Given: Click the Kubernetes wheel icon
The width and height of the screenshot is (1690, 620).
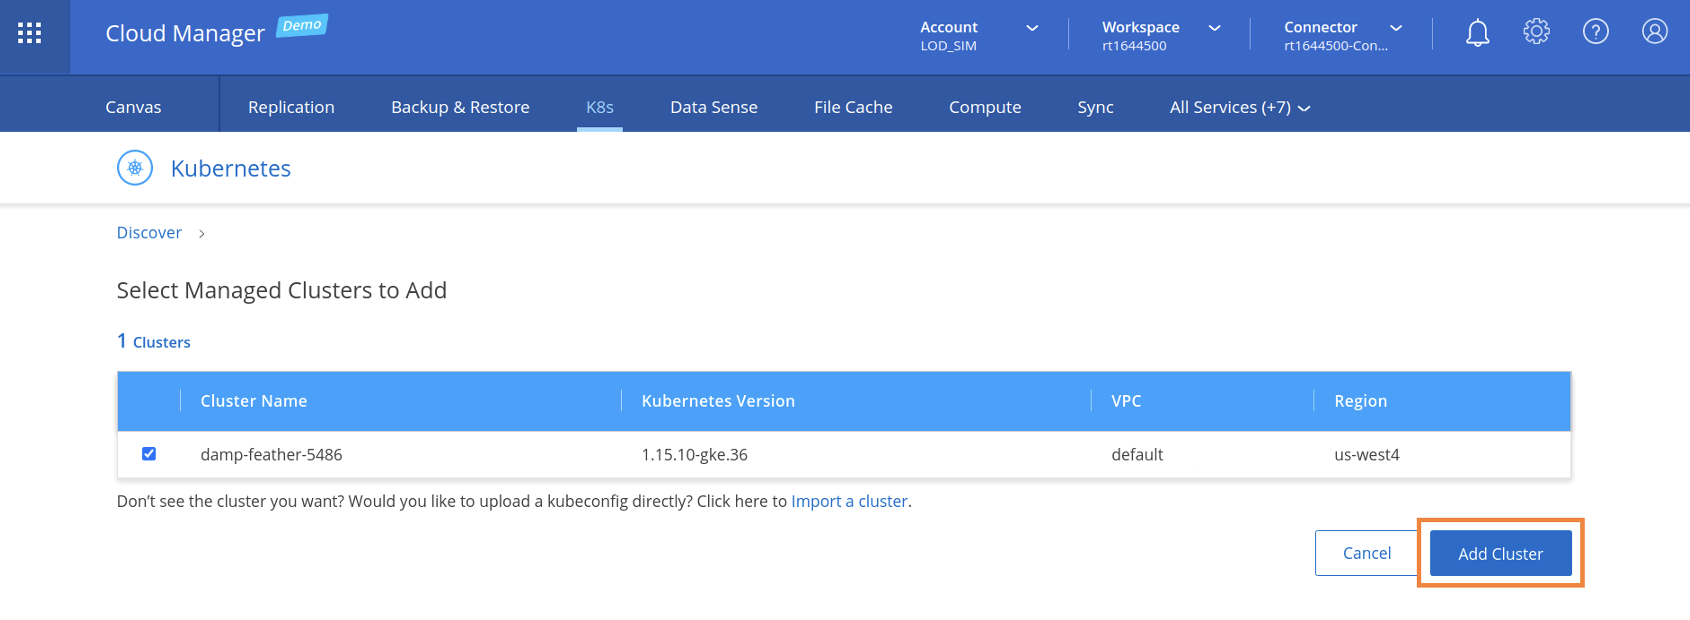Looking at the screenshot, I should point(135,168).
